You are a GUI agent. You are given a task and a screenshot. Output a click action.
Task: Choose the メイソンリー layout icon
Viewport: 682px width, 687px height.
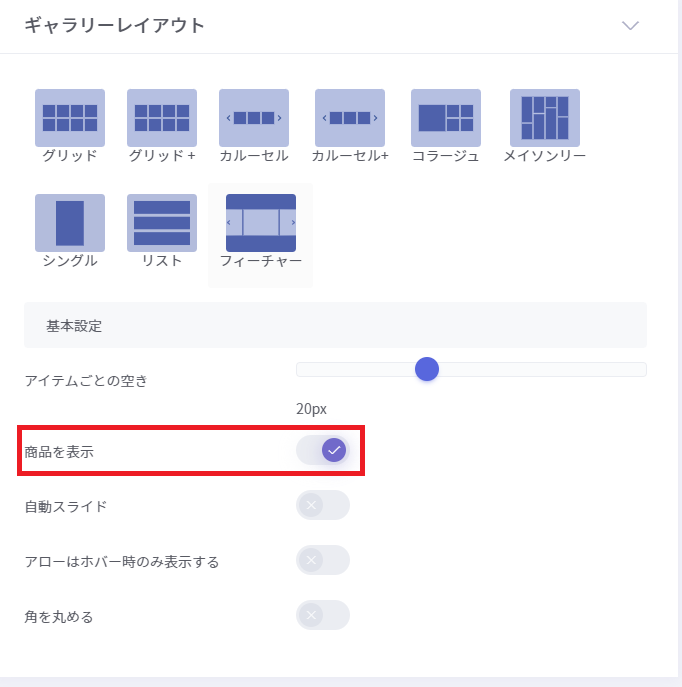click(545, 118)
